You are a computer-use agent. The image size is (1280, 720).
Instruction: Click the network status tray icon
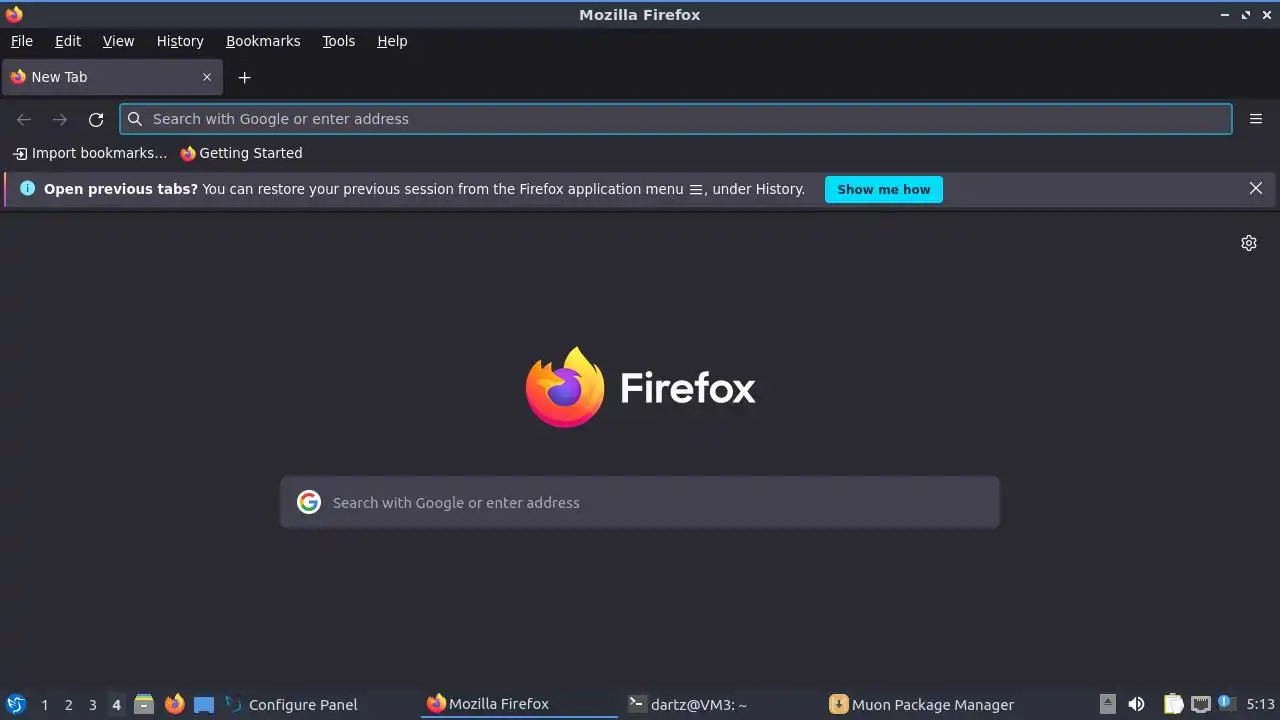pos(1201,704)
